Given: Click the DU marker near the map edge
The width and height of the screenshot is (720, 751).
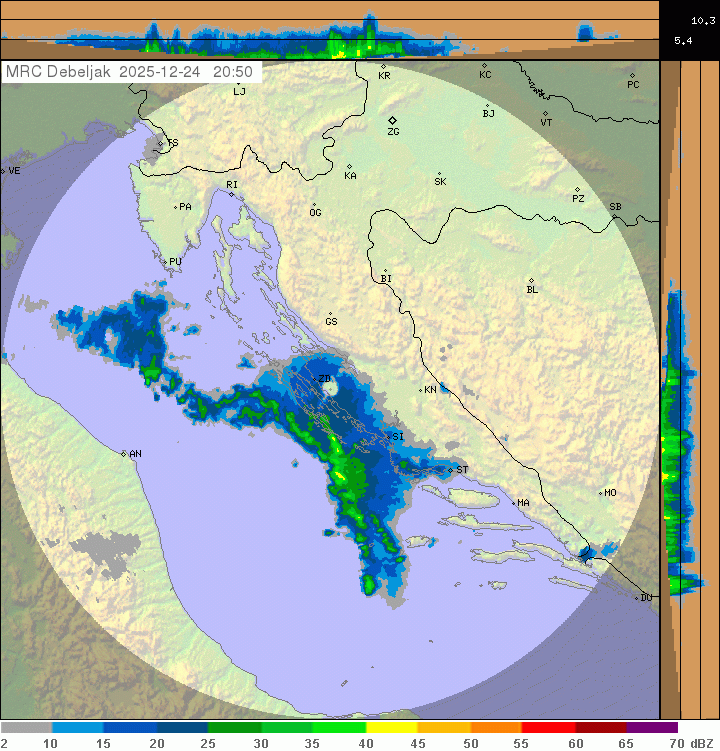Looking at the screenshot, I should click(639, 598).
